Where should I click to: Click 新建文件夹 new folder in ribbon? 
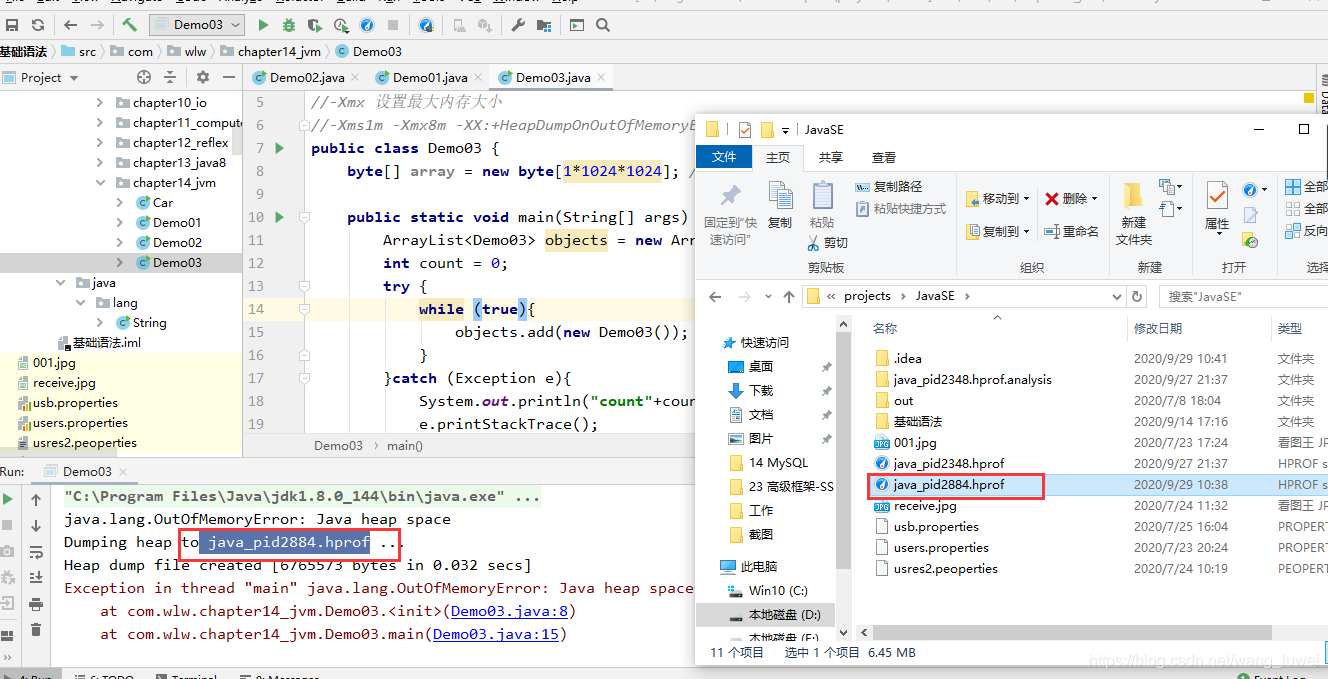1133,213
